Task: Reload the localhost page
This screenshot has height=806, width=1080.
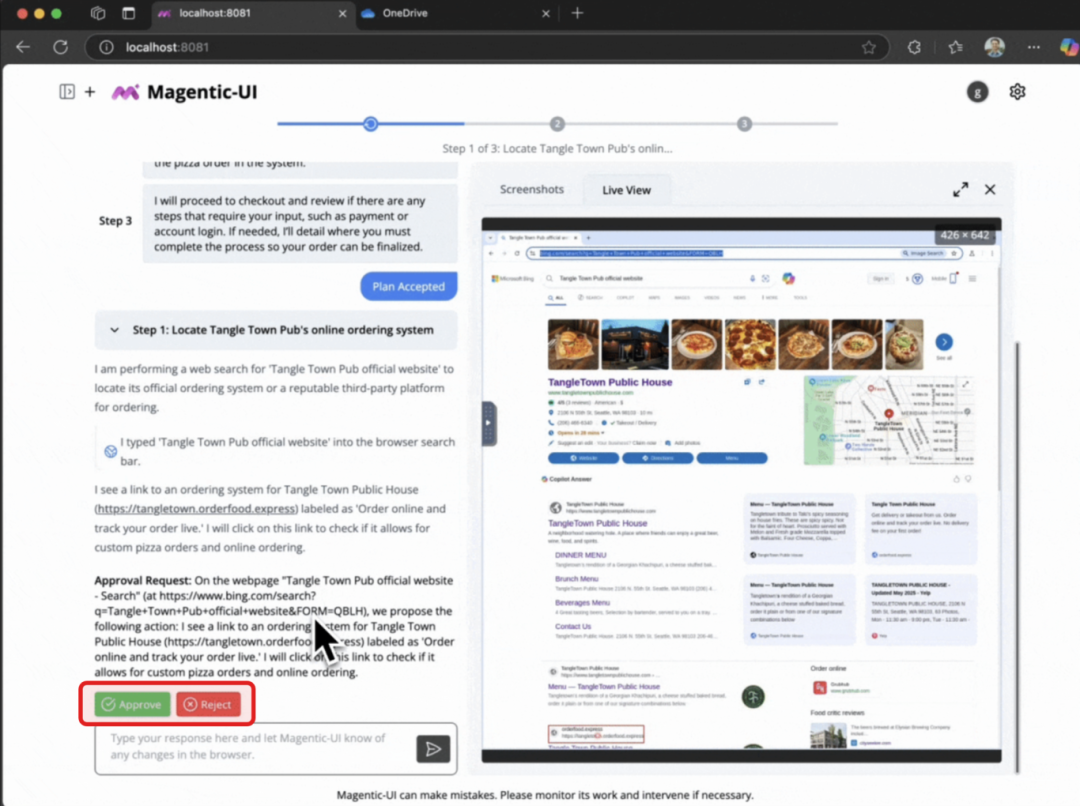Action: 61,47
